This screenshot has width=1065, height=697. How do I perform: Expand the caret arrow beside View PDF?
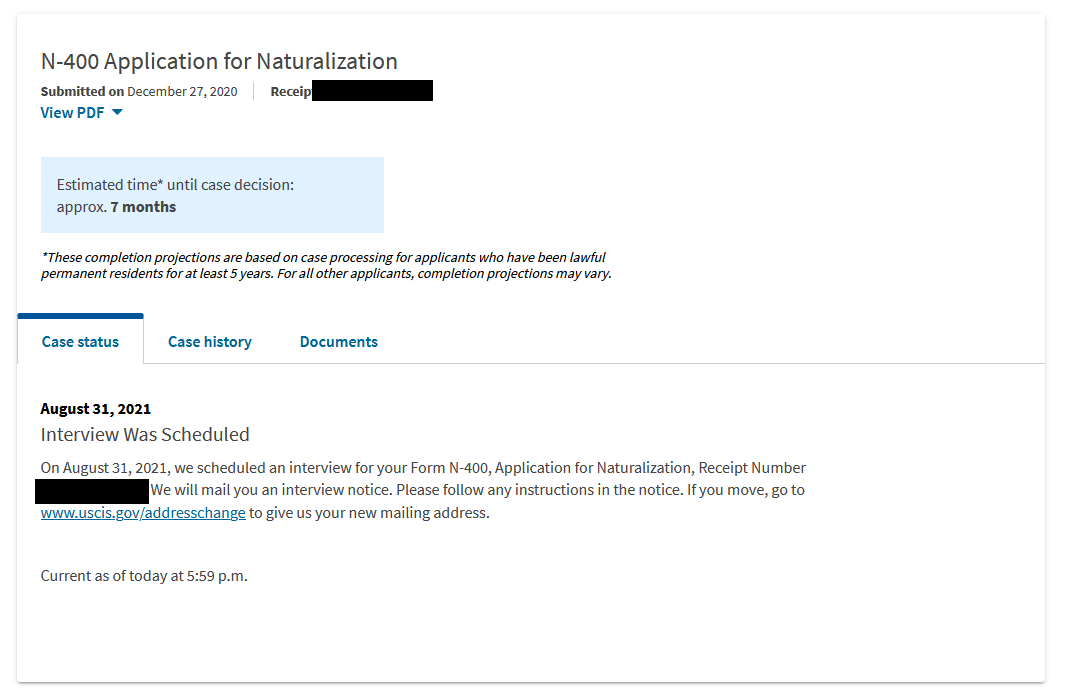point(117,113)
